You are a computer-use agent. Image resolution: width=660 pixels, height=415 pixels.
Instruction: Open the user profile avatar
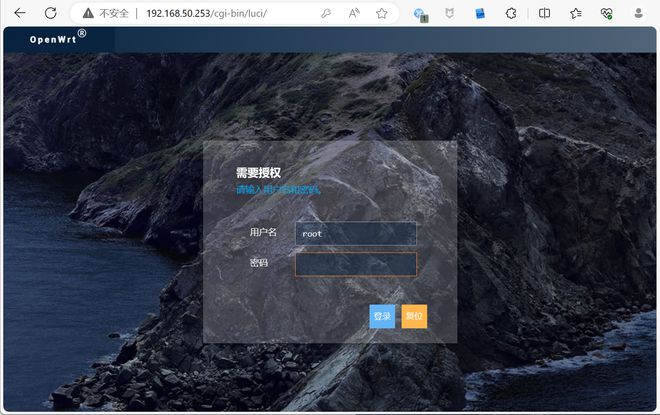tap(639, 13)
